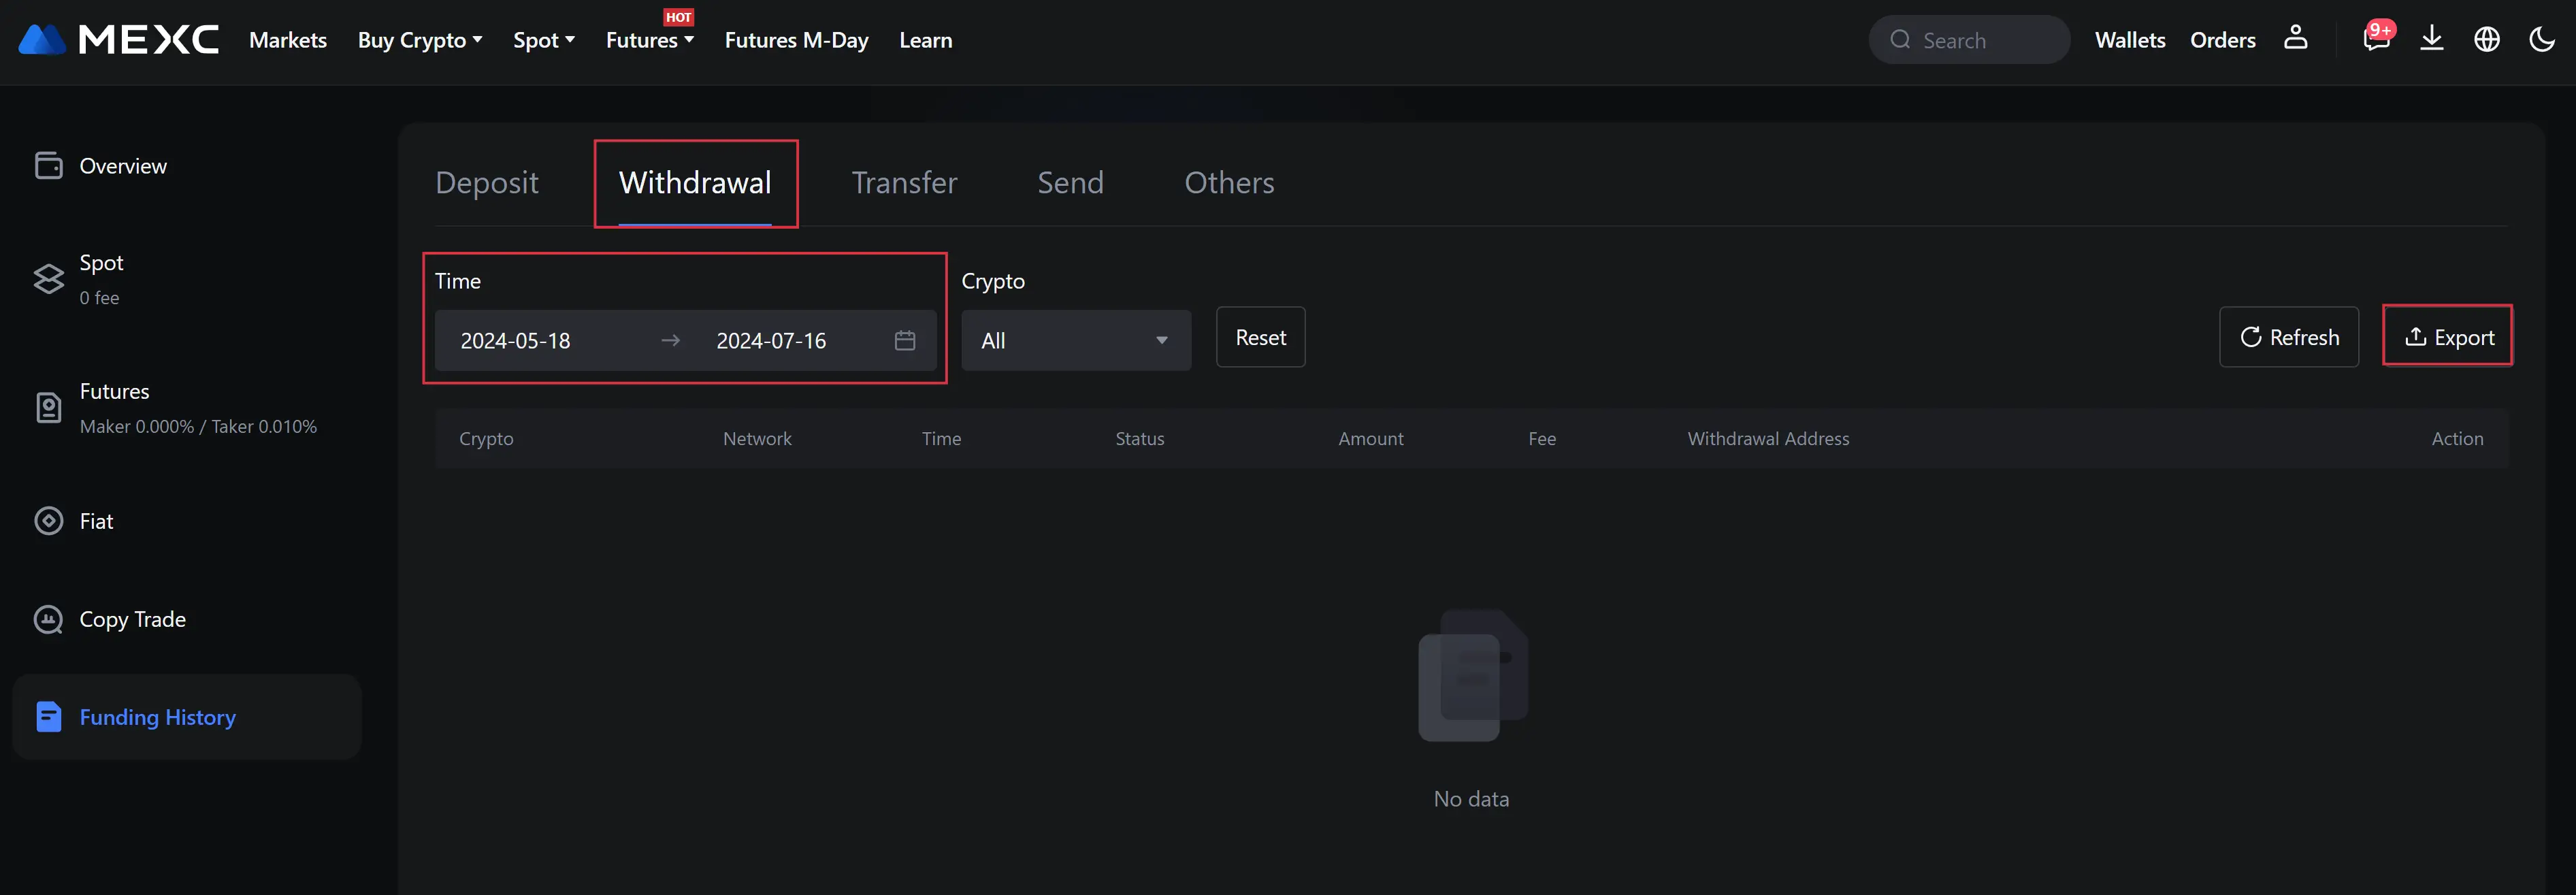Select the Copy Trade sidebar icon
This screenshot has height=895, width=2576.
[48, 619]
